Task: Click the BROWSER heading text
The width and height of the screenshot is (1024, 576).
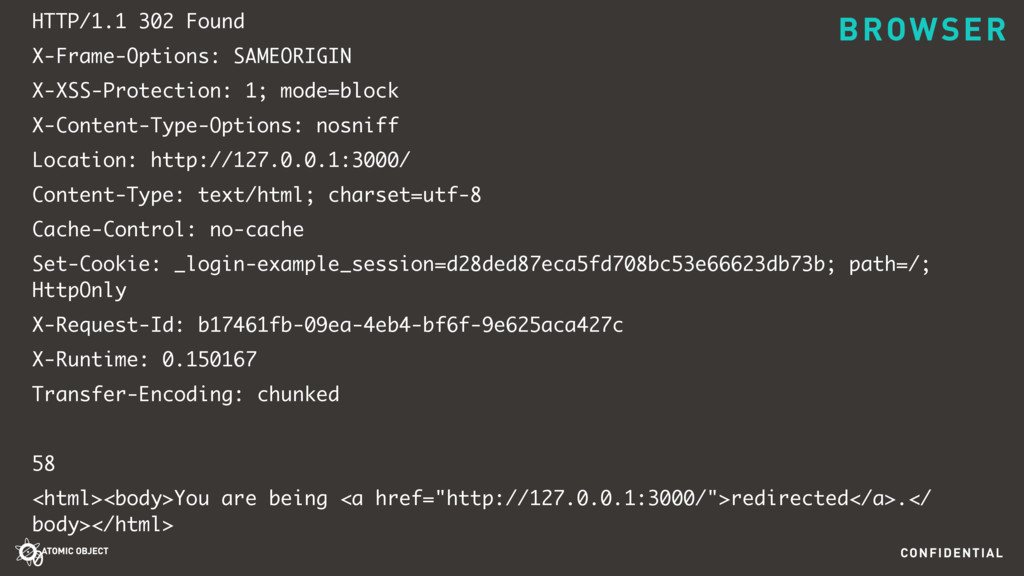Action: [x=923, y=30]
